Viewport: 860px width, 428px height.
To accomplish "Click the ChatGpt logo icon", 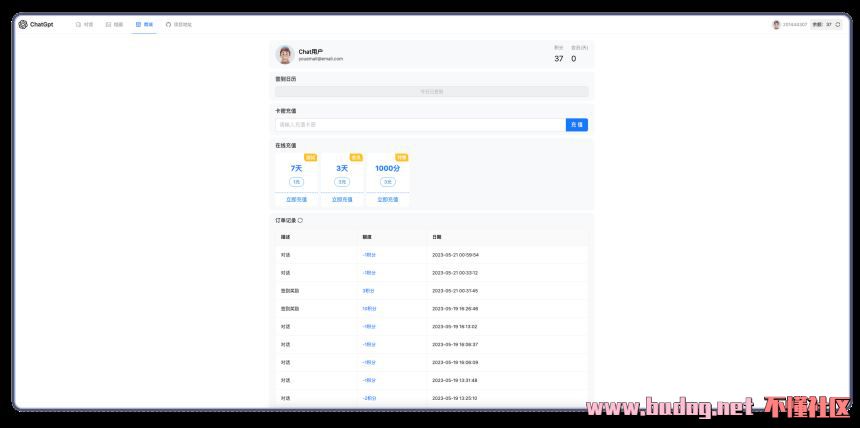I will pos(22,25).
